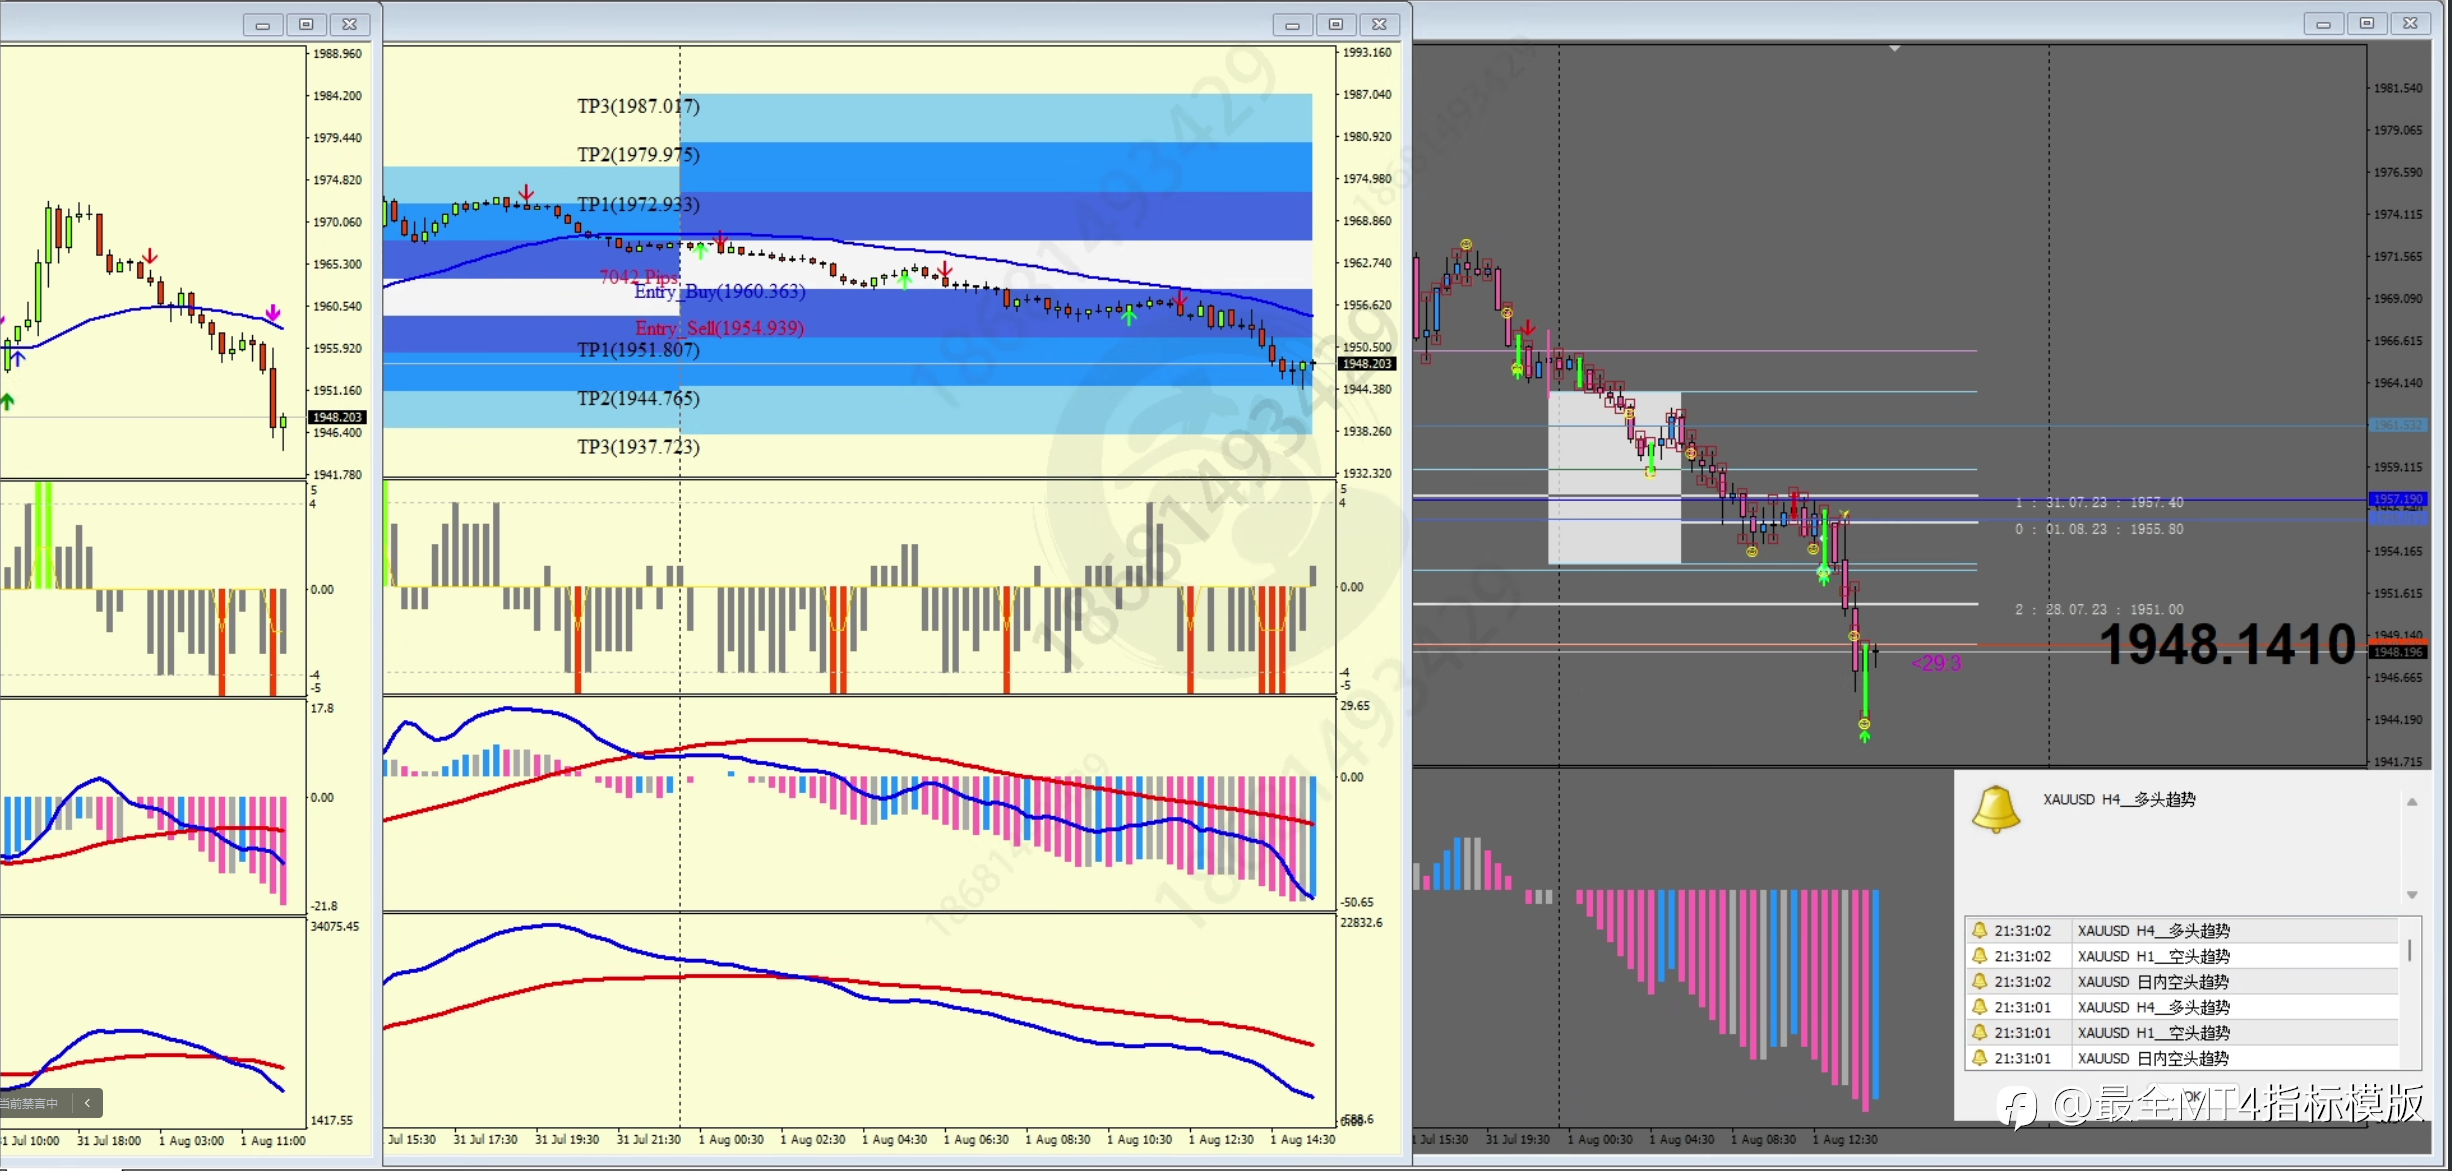Viewport: 2452px width, 1171px height.
Task: Select the 21:31:02 XAUUSD H1 空头趋势 alert row
Action: tap(2152, 956)
